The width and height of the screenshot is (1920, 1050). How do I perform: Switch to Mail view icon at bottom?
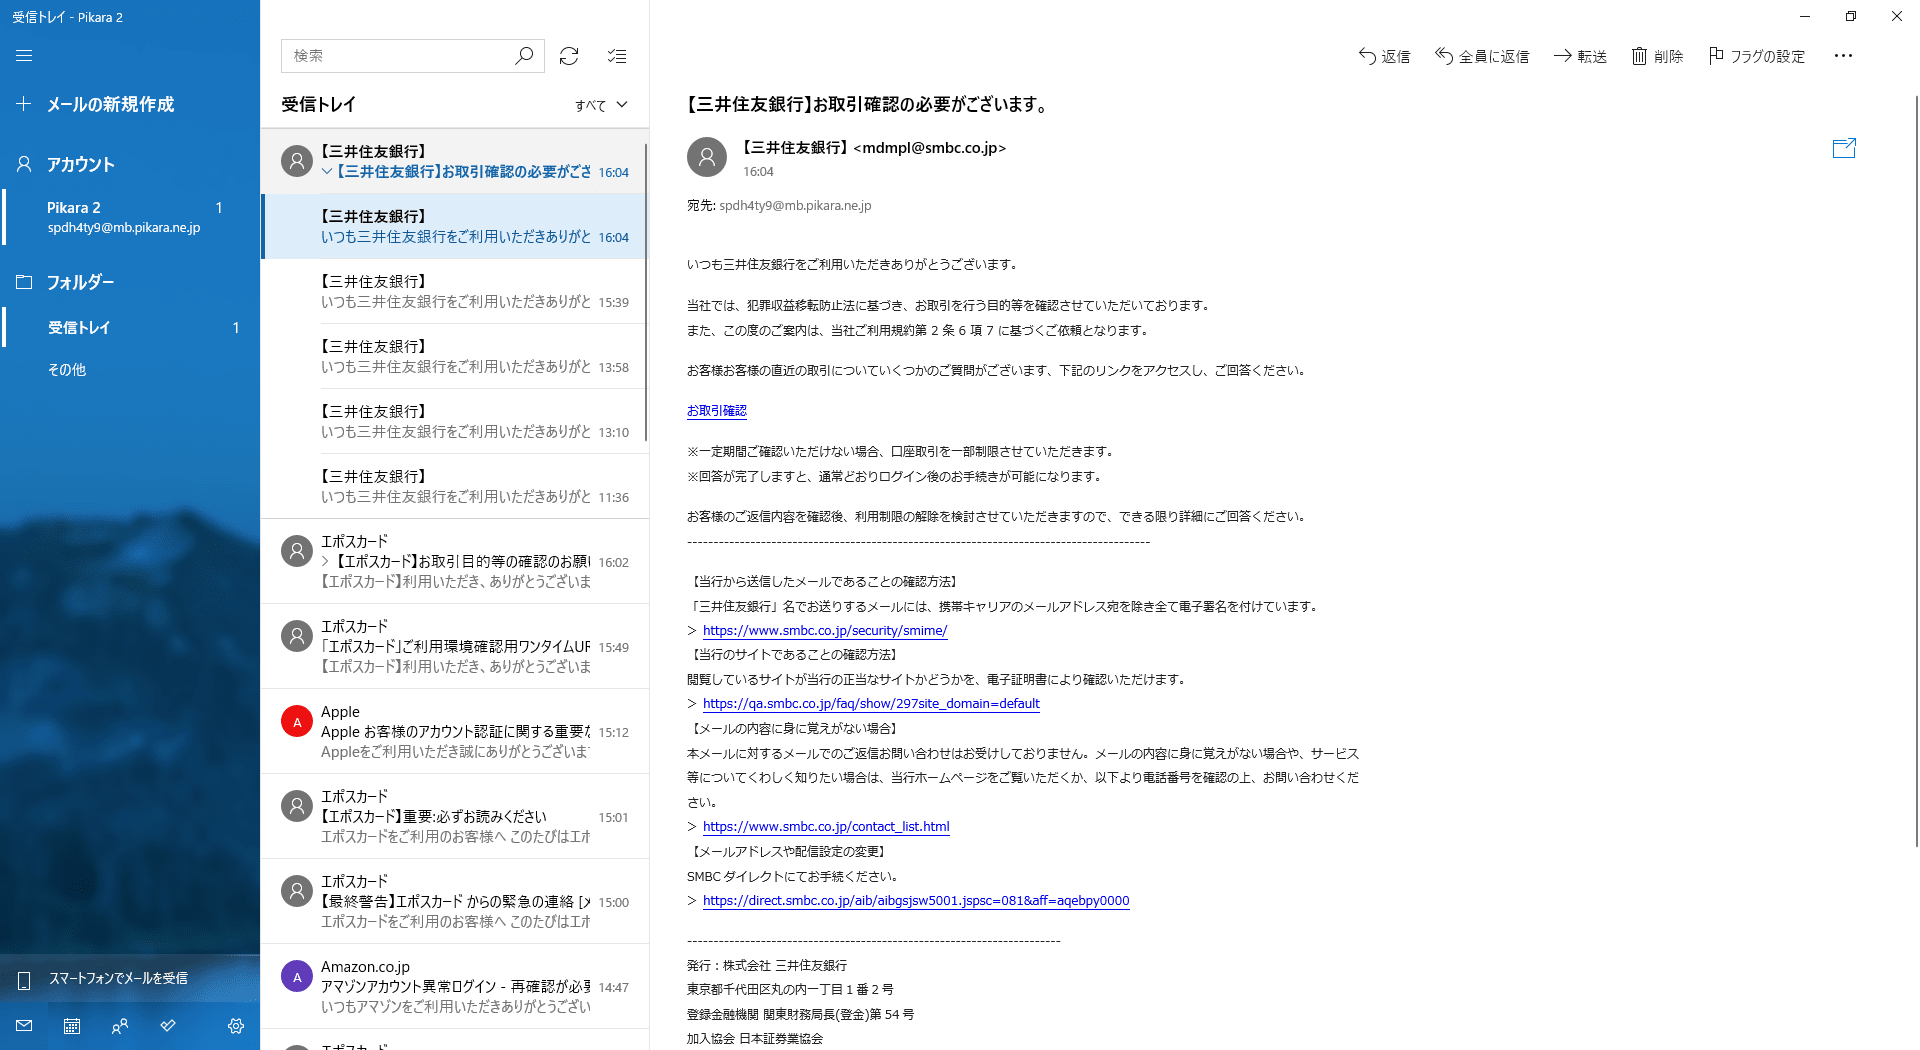click(x=24, y=1025)
